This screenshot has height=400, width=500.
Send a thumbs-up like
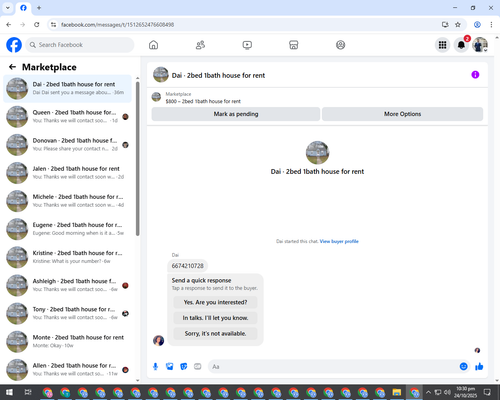click(x=479, y=367)
